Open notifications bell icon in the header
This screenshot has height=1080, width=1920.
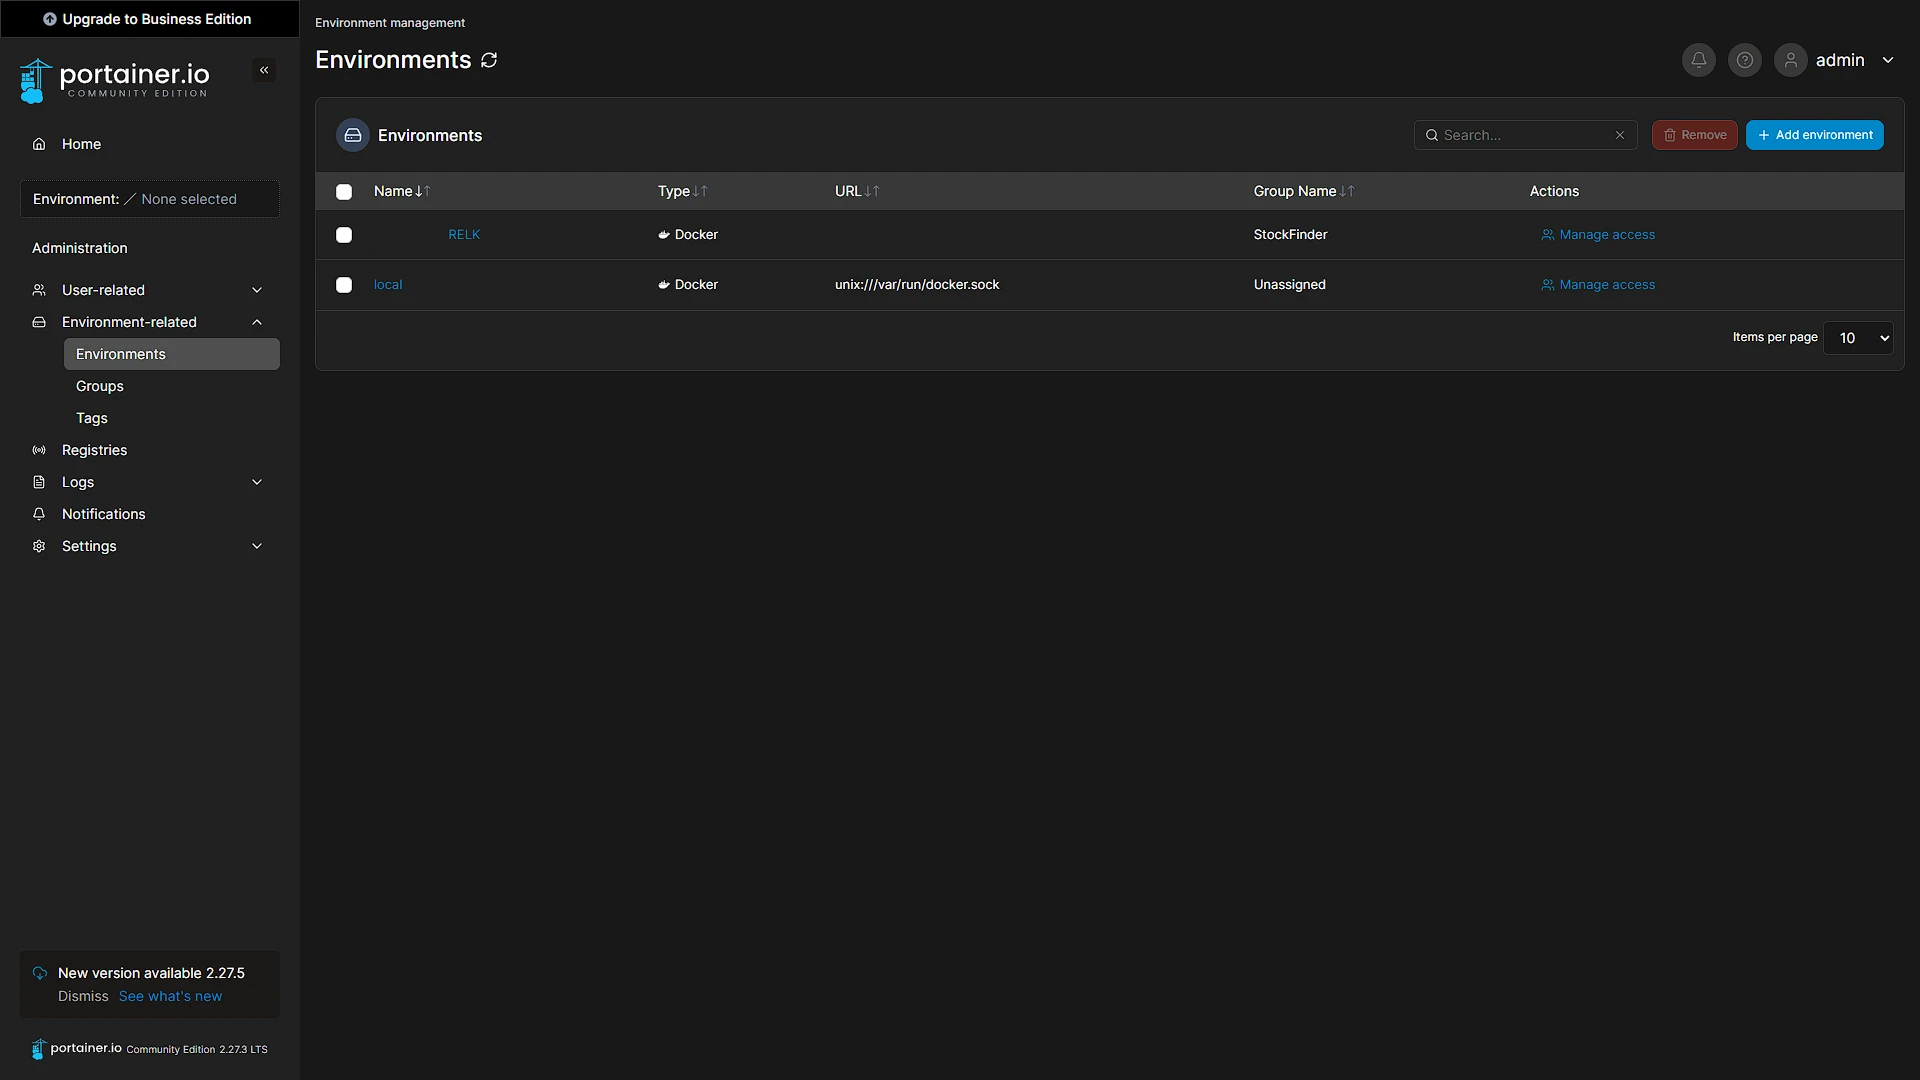click(x=1698, y=60)
